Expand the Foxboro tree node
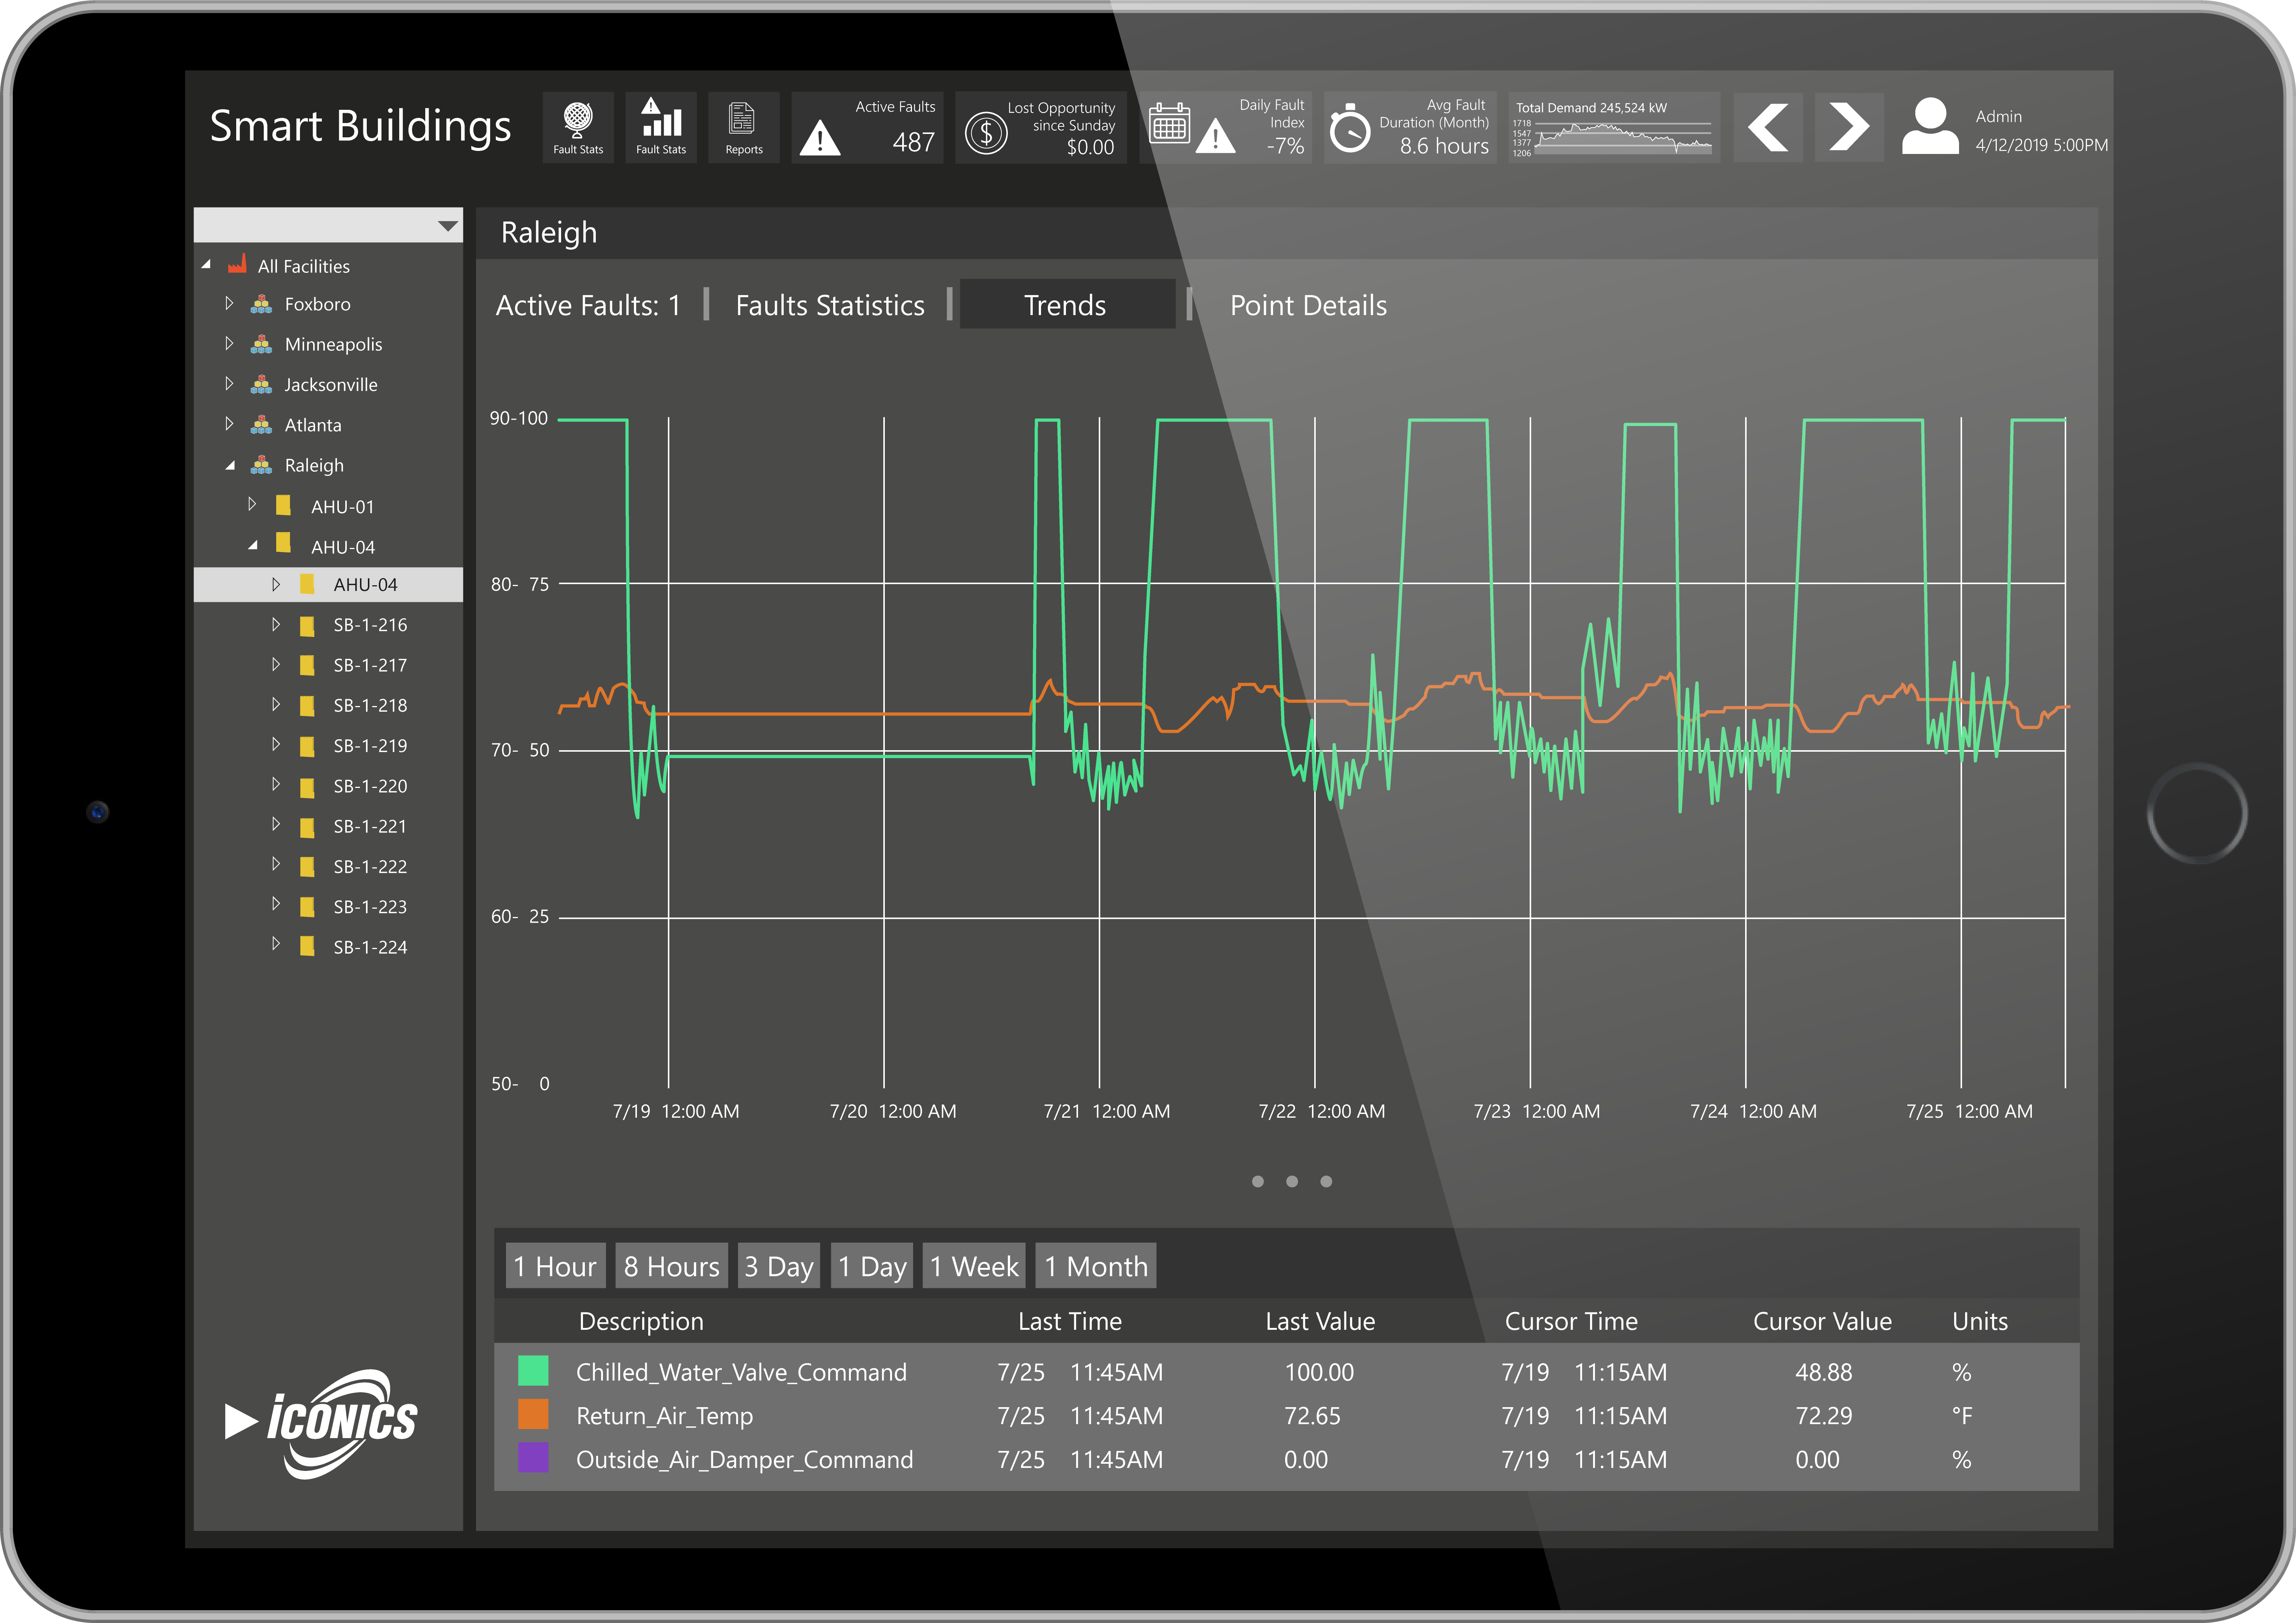 (229, 303)
